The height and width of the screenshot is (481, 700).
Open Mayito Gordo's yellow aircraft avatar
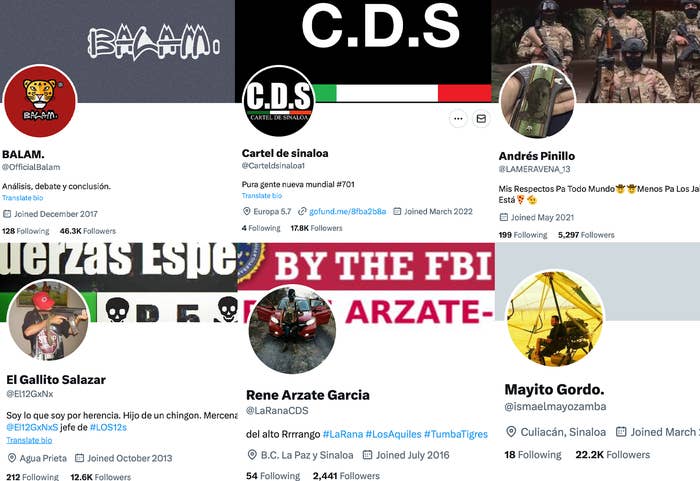coord(555,318)
